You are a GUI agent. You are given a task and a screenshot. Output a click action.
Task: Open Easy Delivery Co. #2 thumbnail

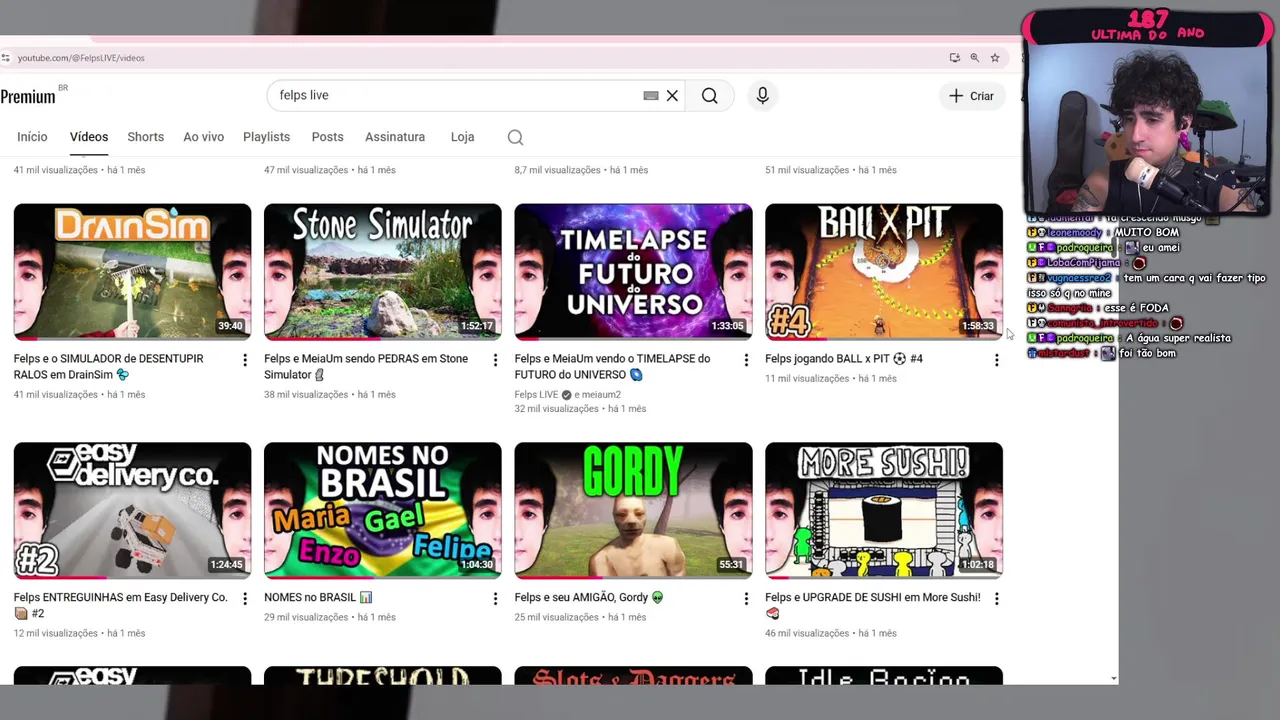(132, 510)
